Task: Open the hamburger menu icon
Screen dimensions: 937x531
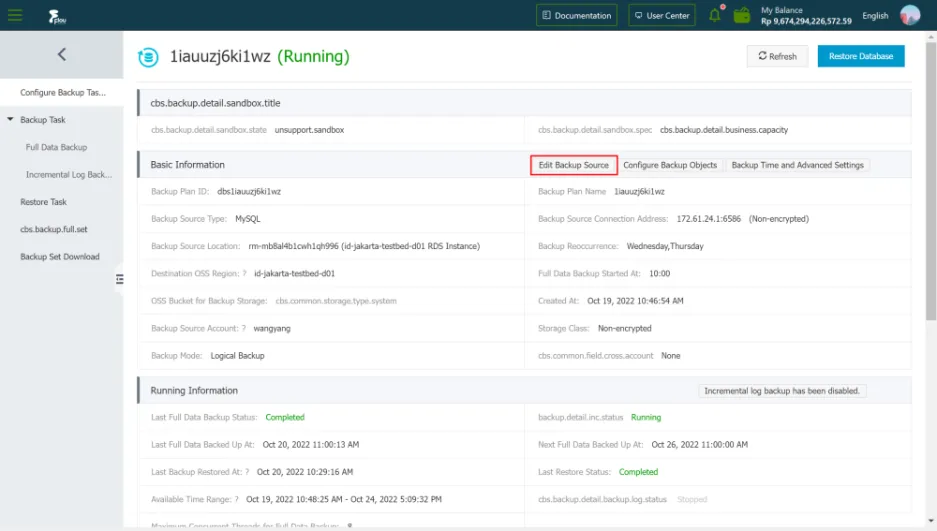Action: [15, 15]
